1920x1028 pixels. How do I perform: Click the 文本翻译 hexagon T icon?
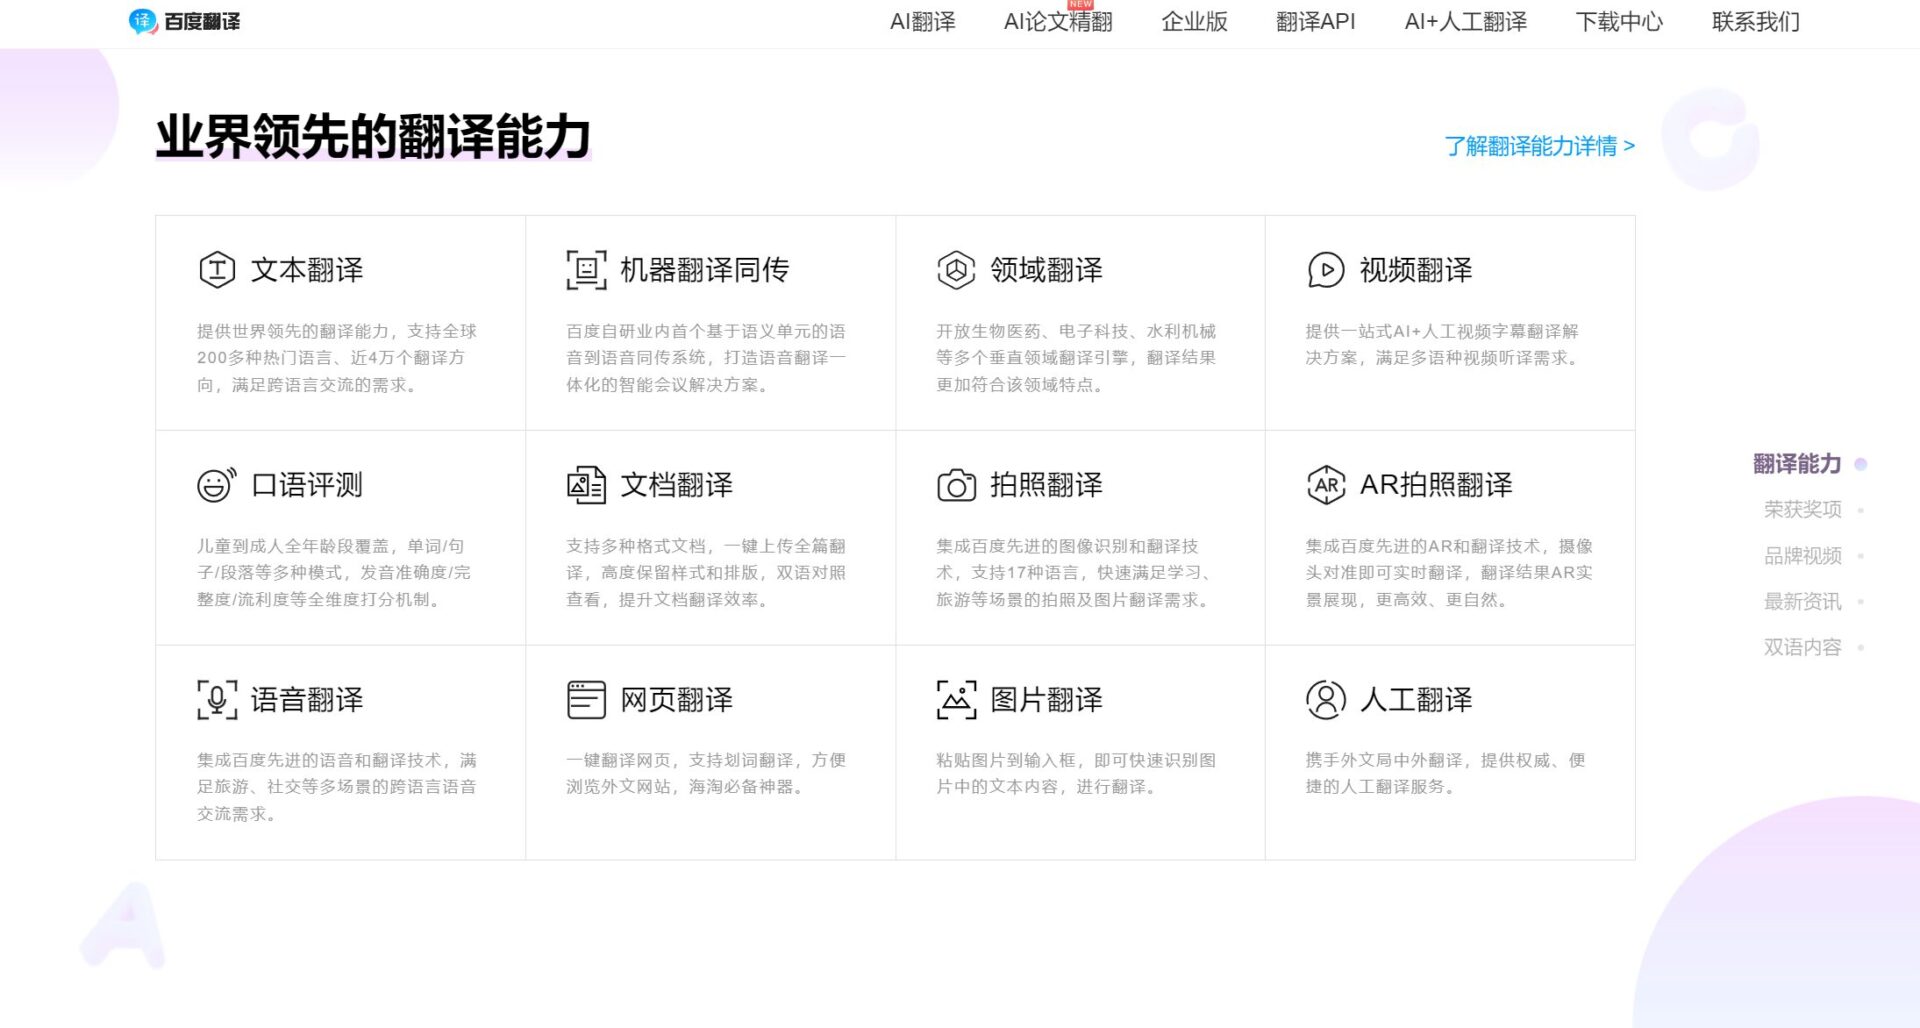click(217, 270)
